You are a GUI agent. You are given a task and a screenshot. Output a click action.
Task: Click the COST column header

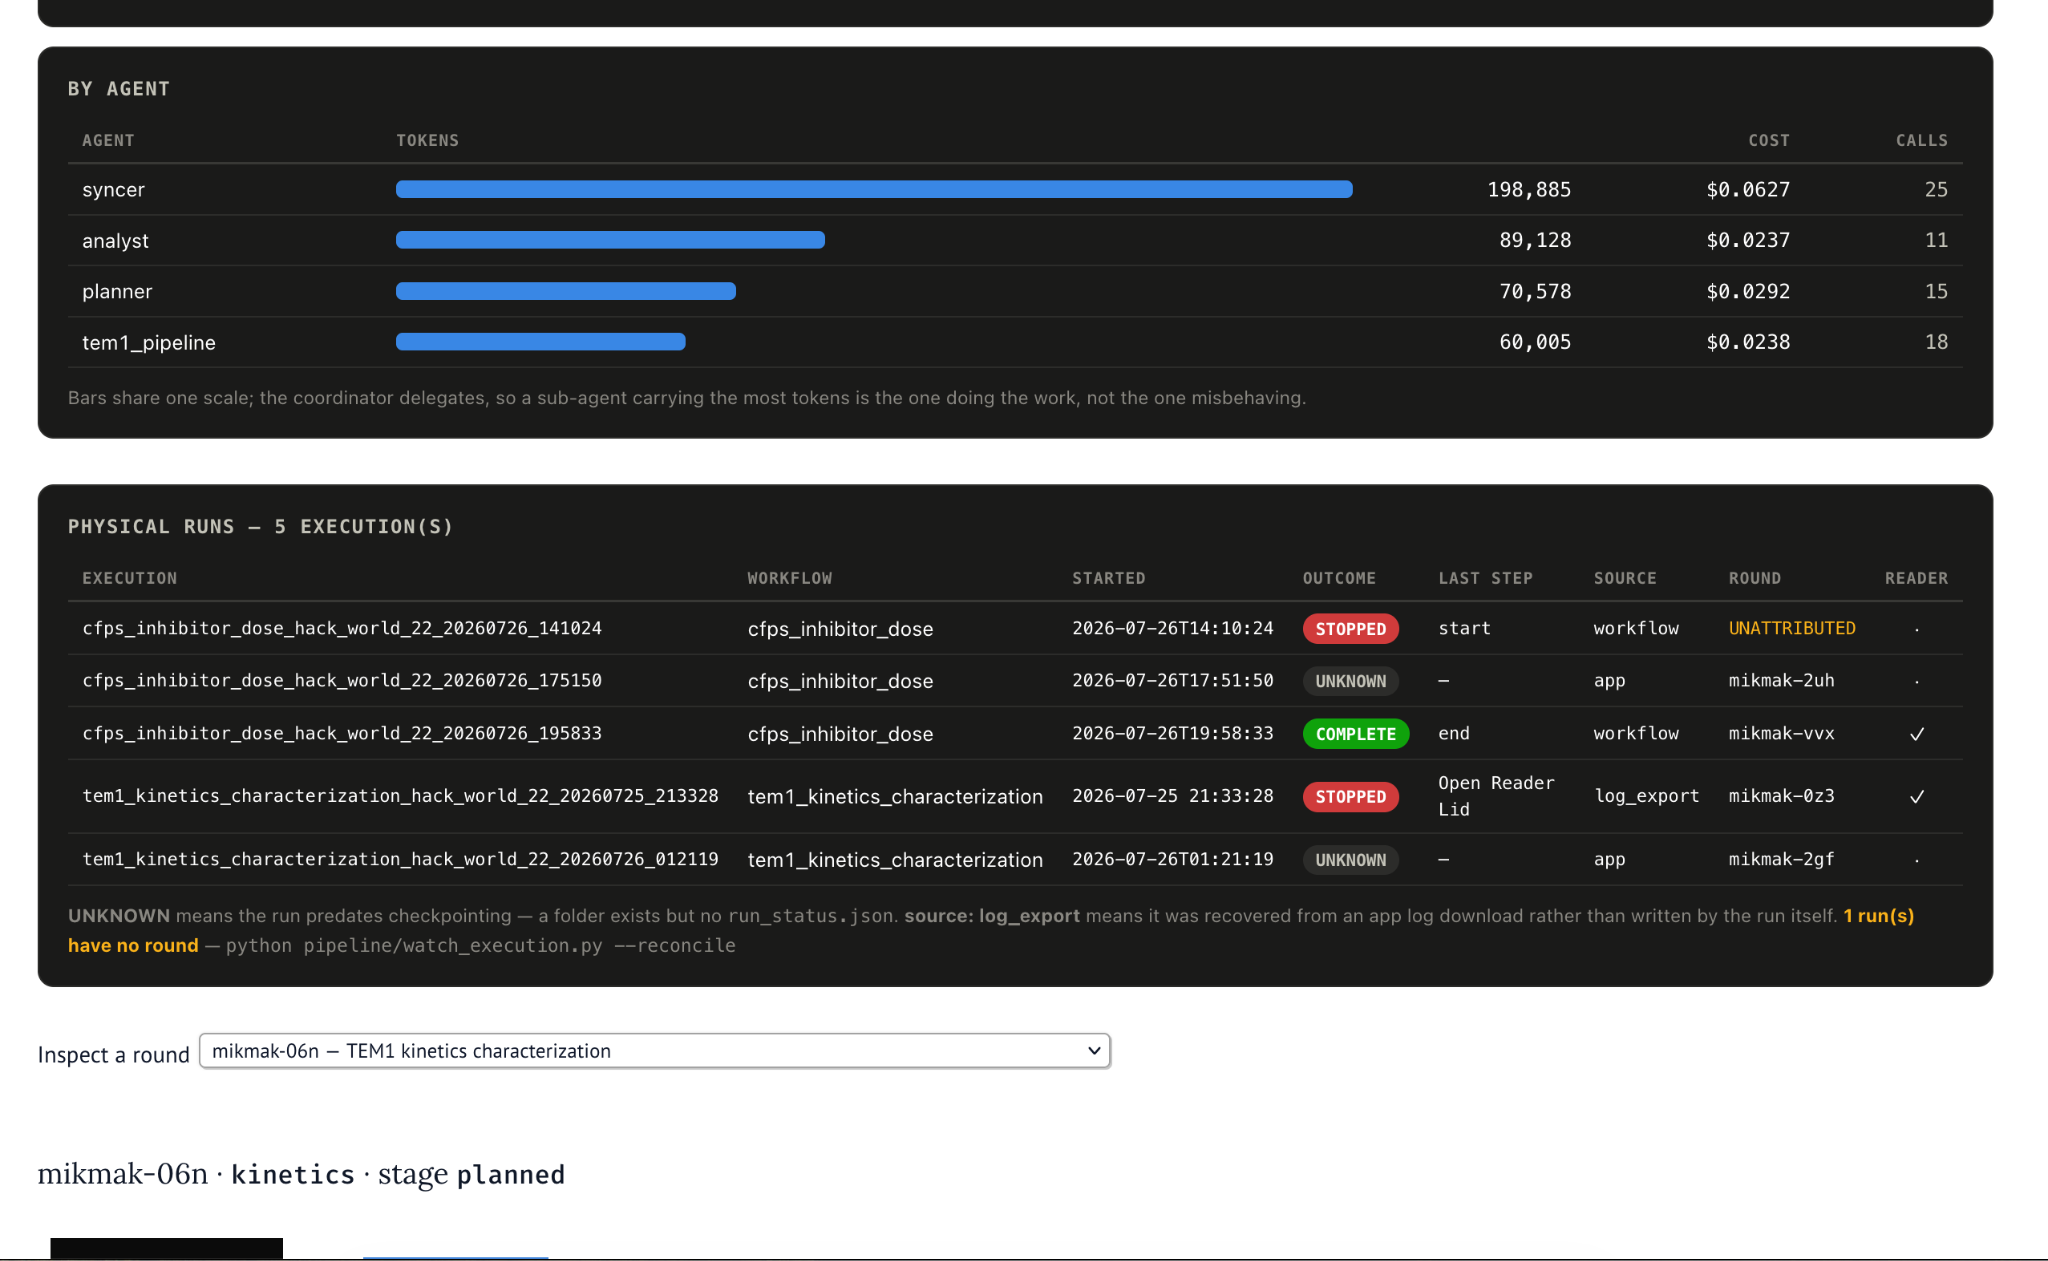(x=1769, y=140)
